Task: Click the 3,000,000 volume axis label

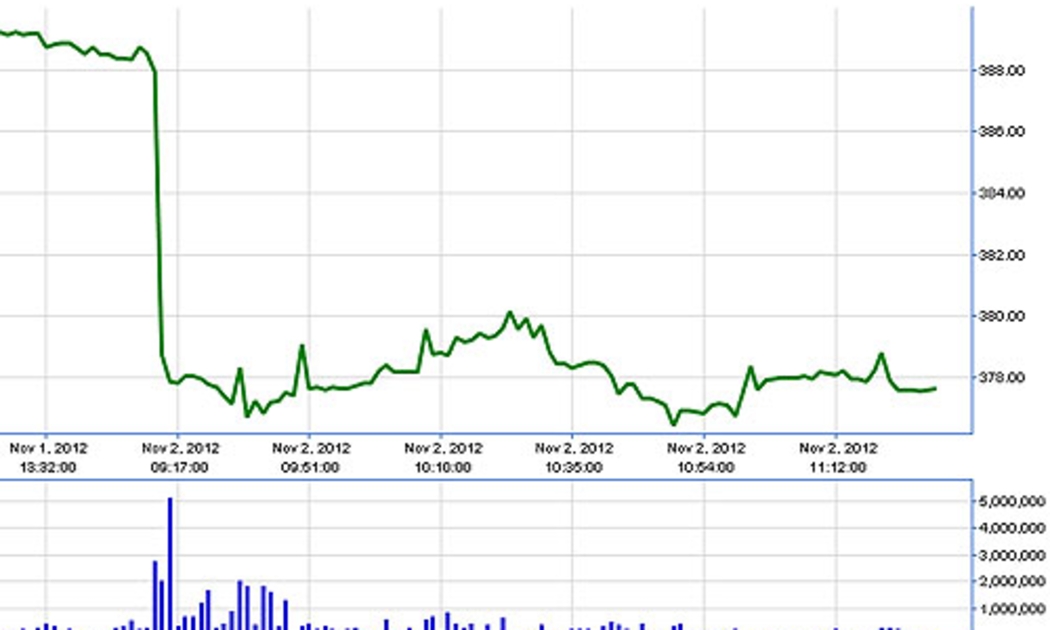Action: pyautogui.click(x=1012, y=555)
